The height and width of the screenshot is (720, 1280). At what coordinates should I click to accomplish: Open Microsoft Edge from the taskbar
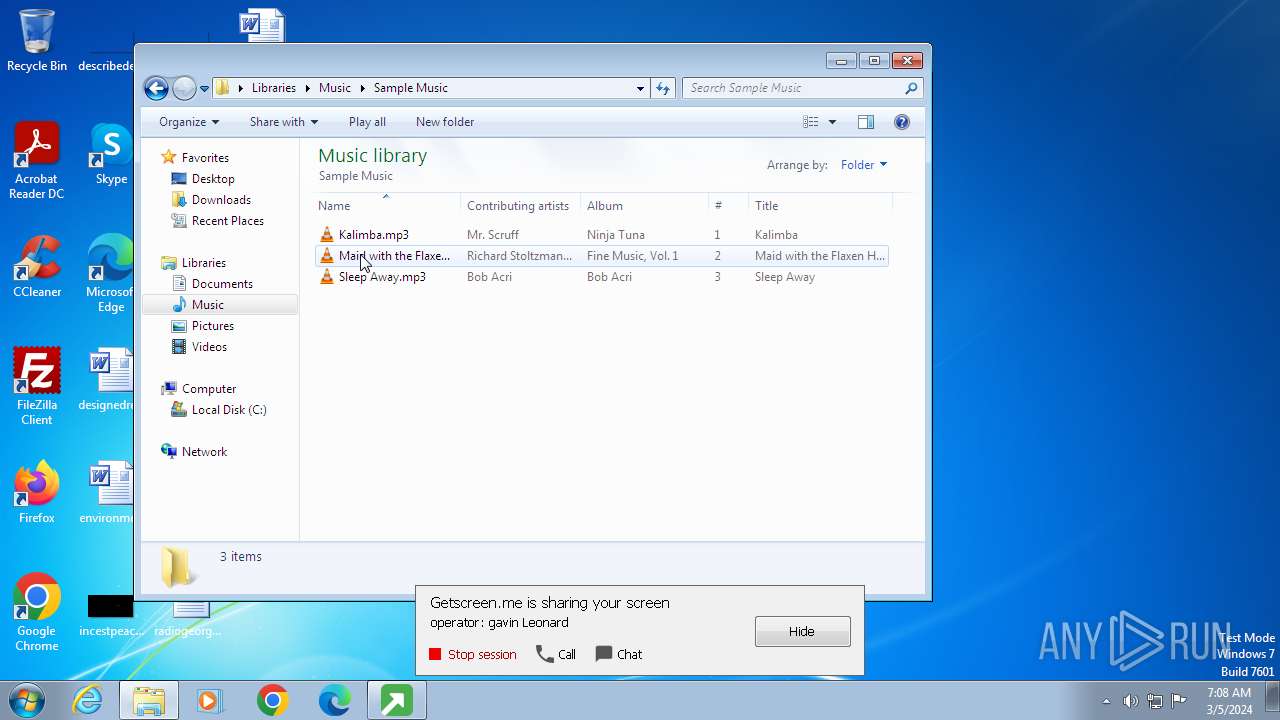pyautogui.click(x=334, y=701)
